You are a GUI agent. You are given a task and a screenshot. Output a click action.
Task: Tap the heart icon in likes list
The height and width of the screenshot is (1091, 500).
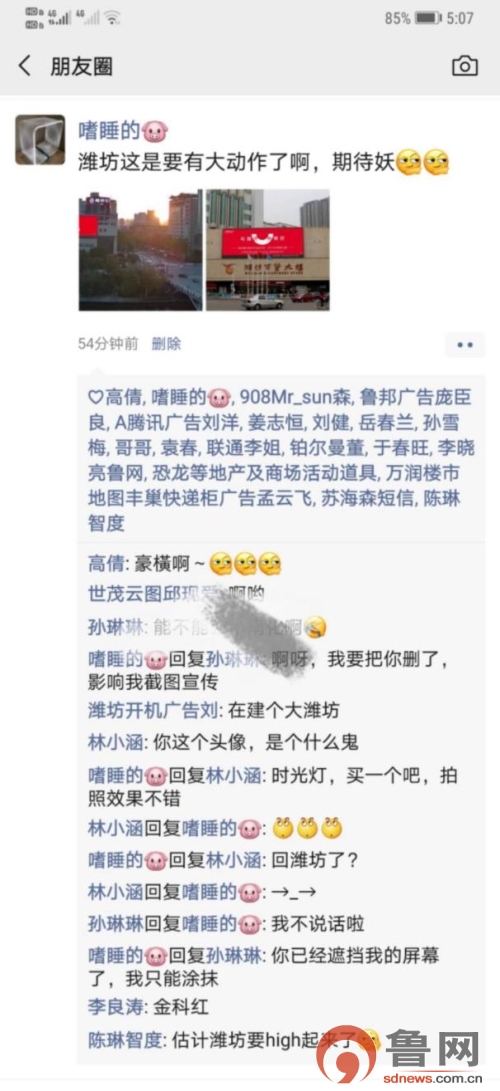tap(96, 398)
